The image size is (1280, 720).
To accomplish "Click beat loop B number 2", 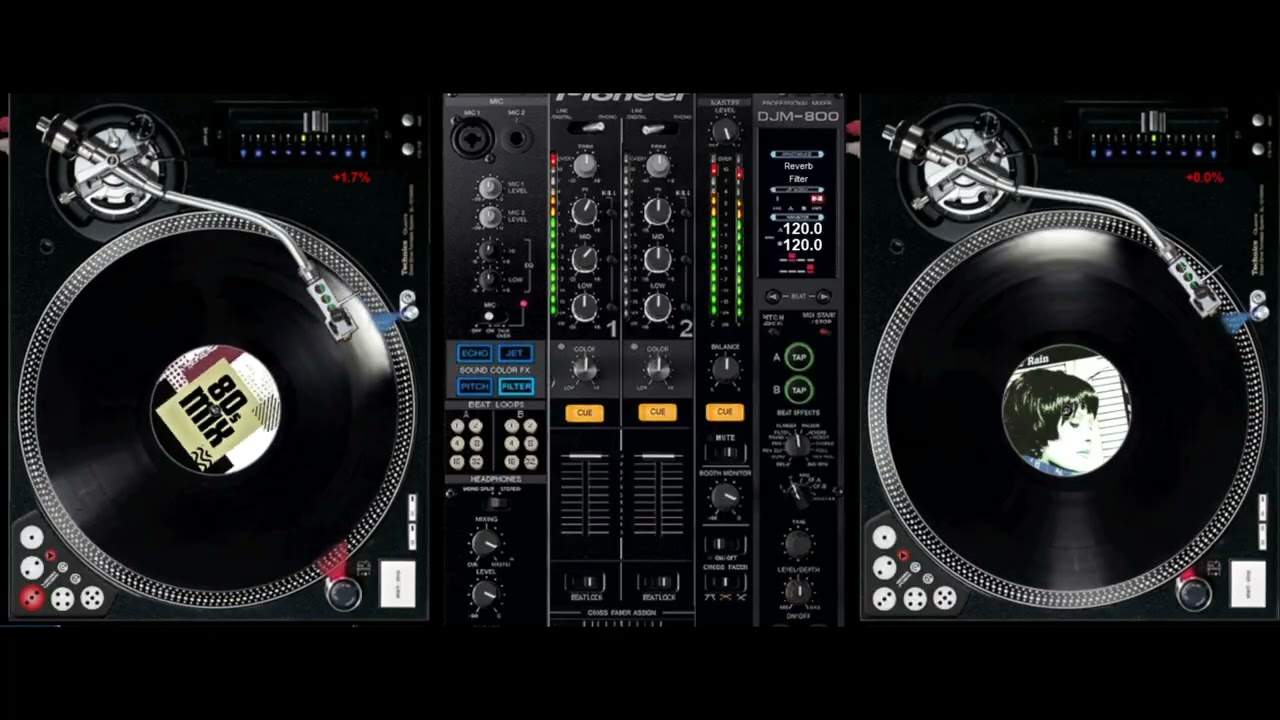I will pos(530,426).
